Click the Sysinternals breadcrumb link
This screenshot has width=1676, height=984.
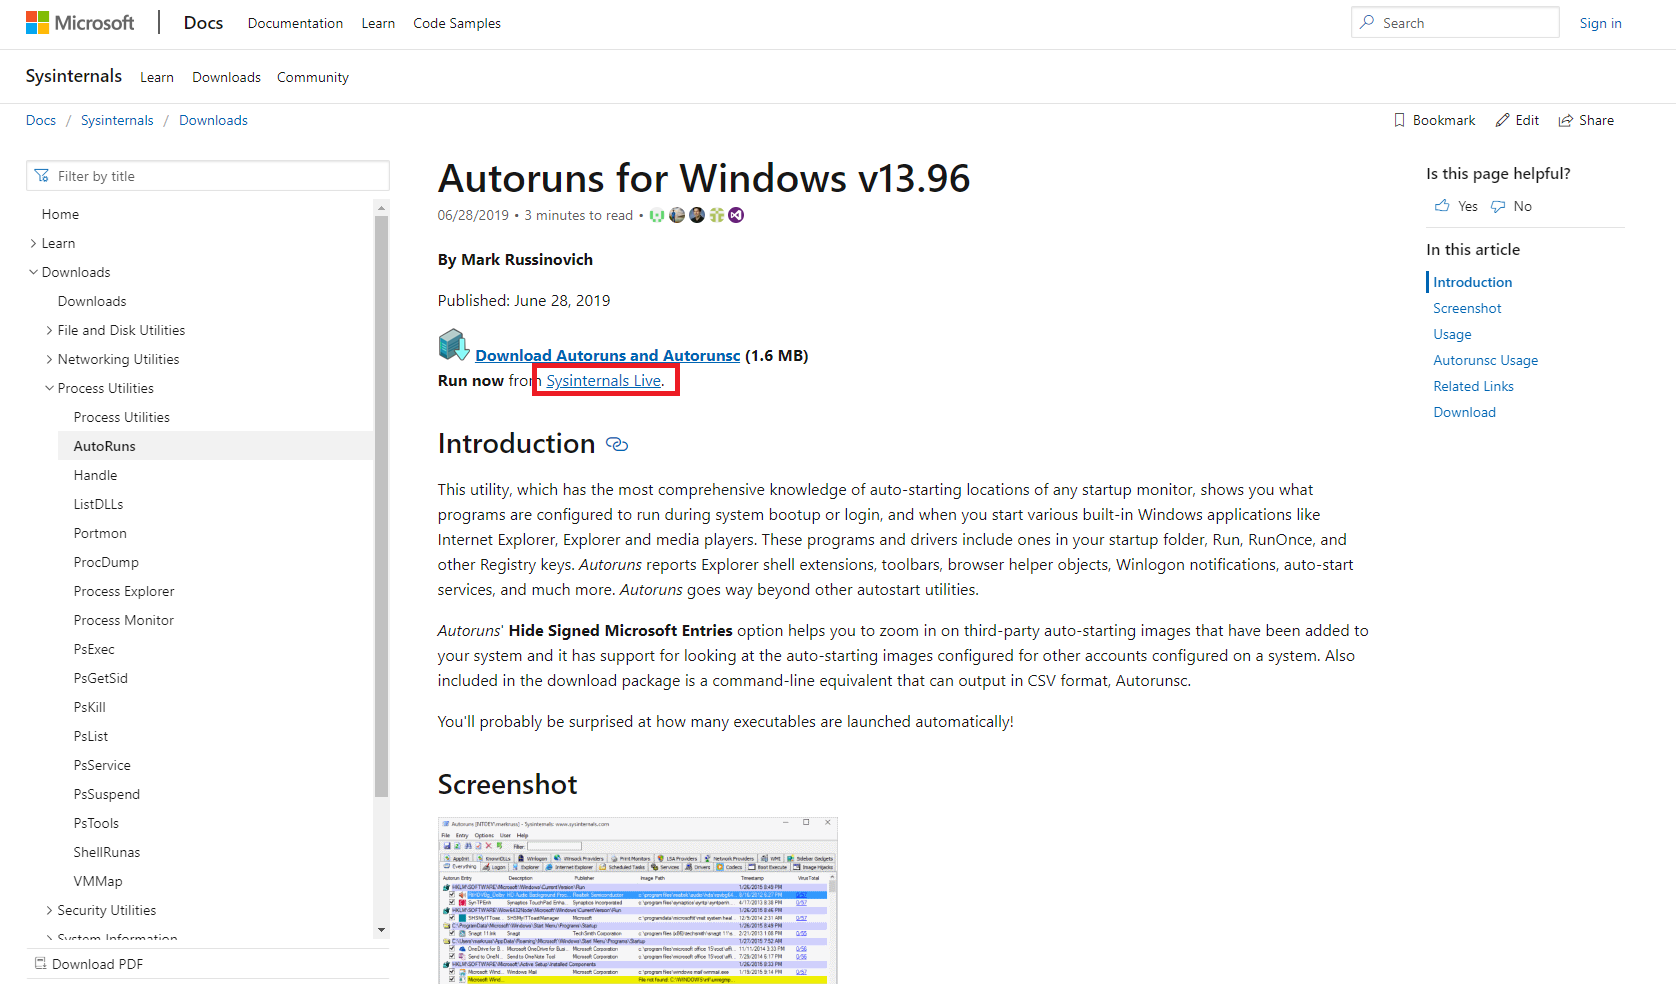point(117,120)
